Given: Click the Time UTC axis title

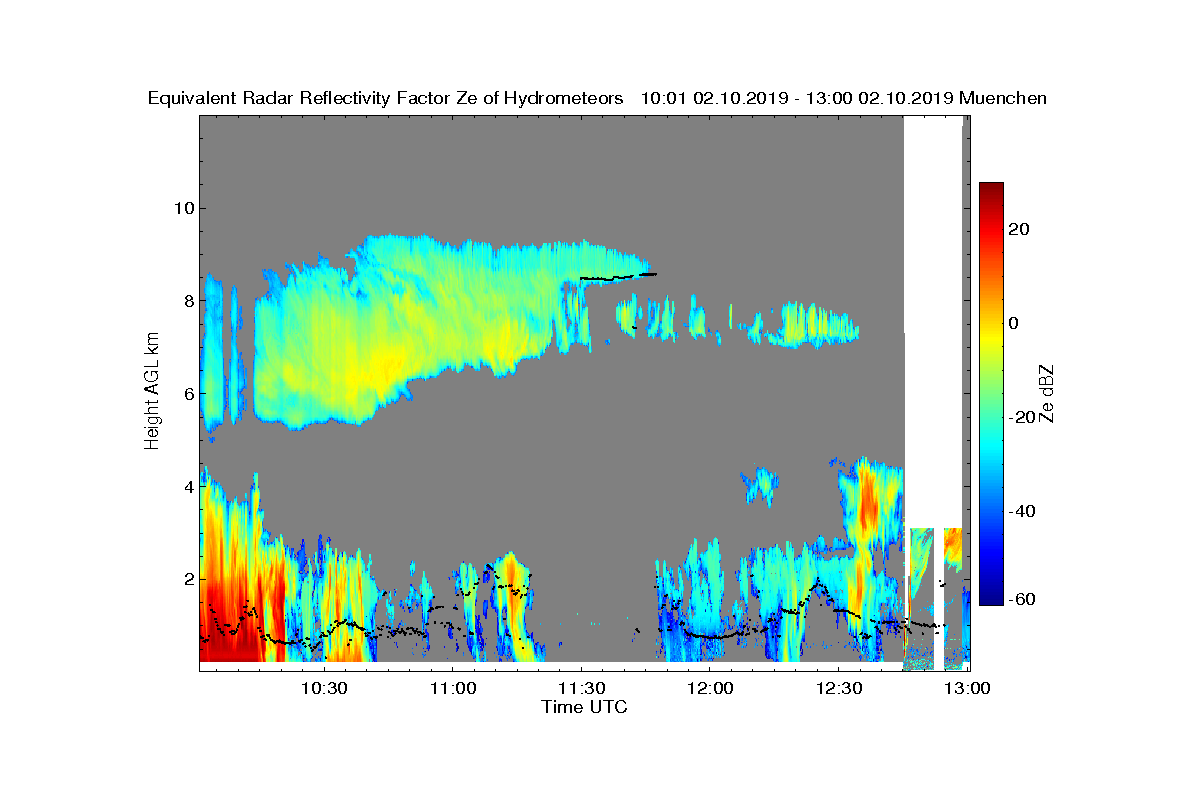Looking at the screenshot, I should (x=585, y=707).
